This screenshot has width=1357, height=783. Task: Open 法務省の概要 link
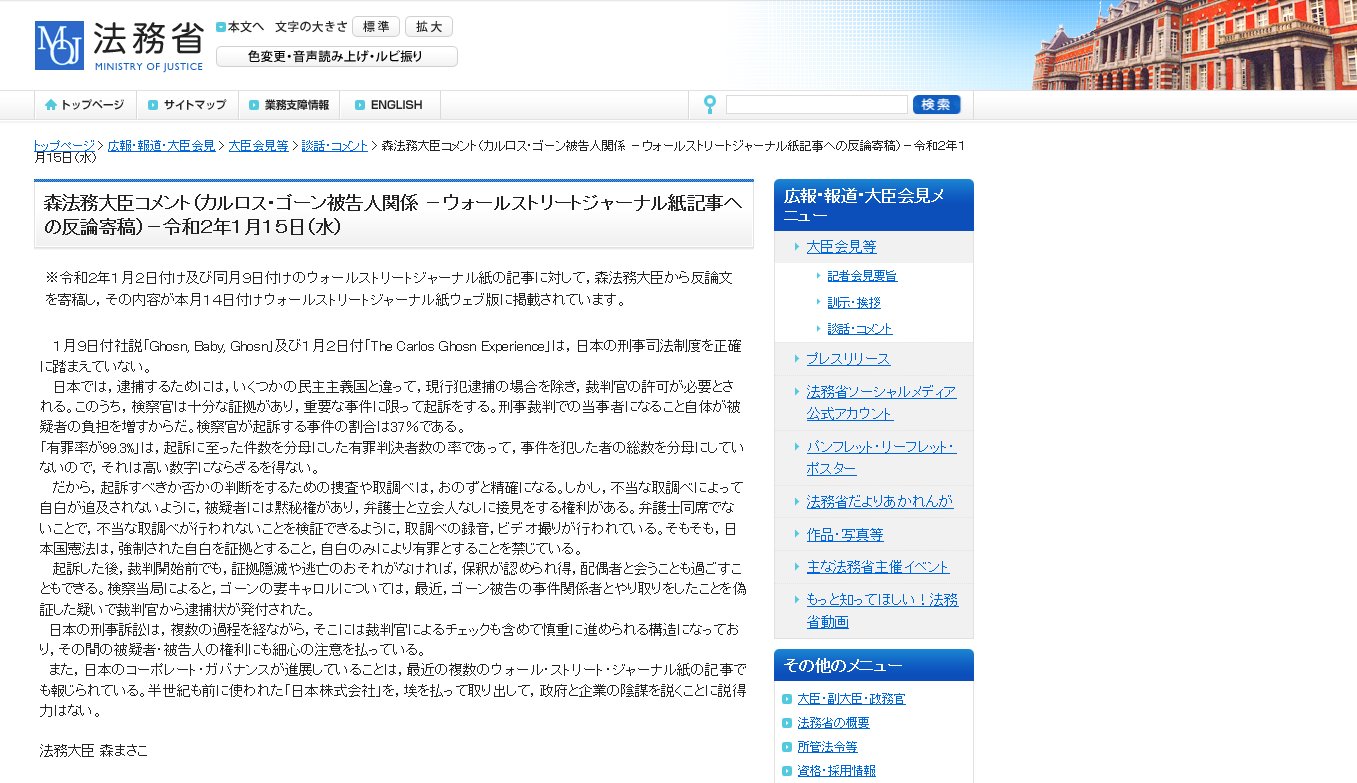pyautogui.click(x=833, y=723)
